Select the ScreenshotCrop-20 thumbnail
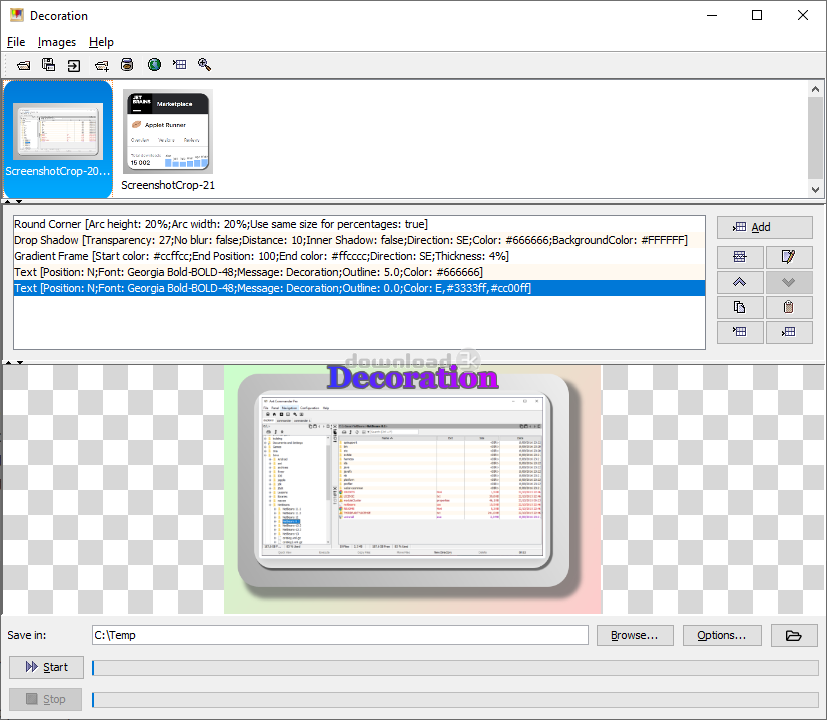 click(x=58, y=139)
